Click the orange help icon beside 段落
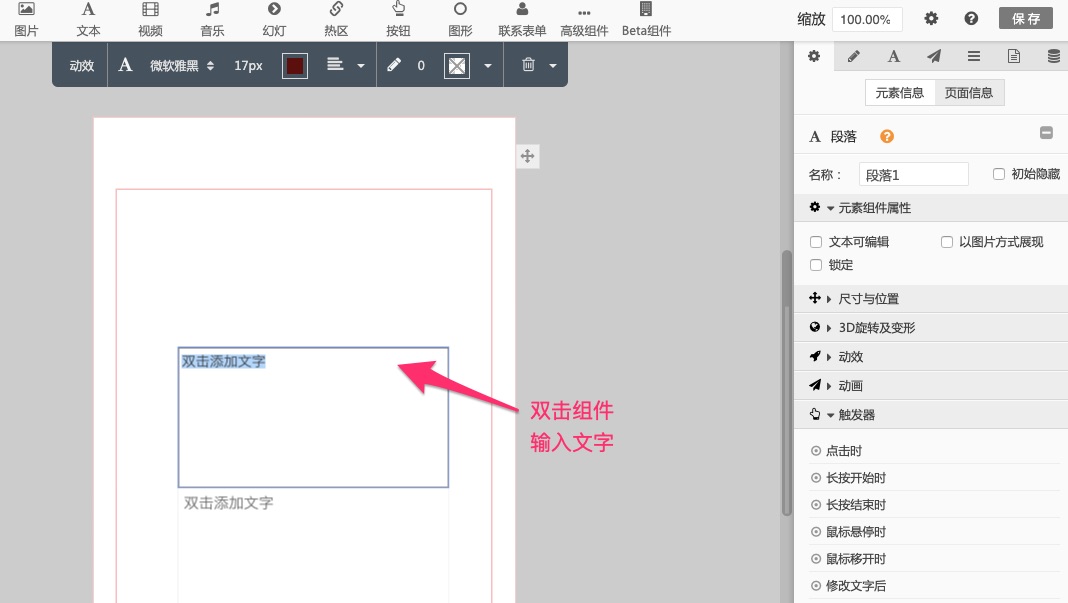Viewport: 1068px width, 603px height. [886, 137]
